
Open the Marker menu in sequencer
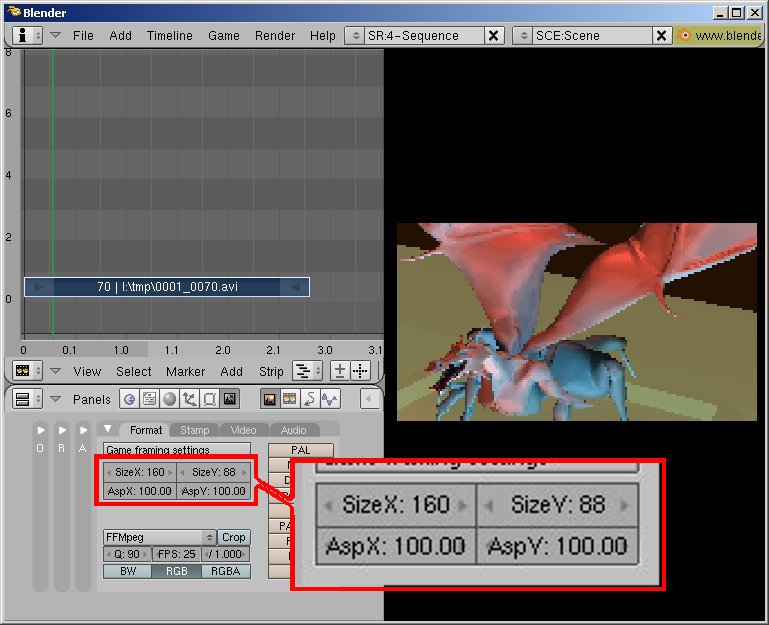click(185, 371)
